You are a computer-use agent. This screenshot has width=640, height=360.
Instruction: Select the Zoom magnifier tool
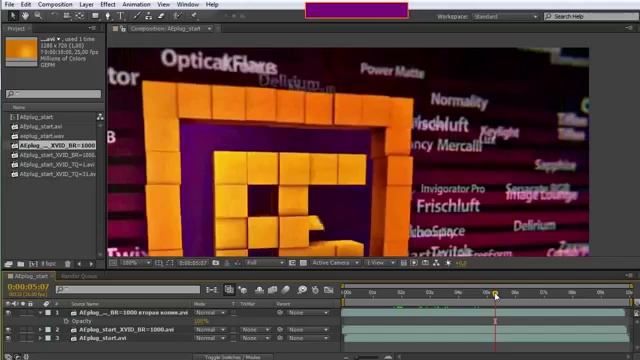[38, 16]
